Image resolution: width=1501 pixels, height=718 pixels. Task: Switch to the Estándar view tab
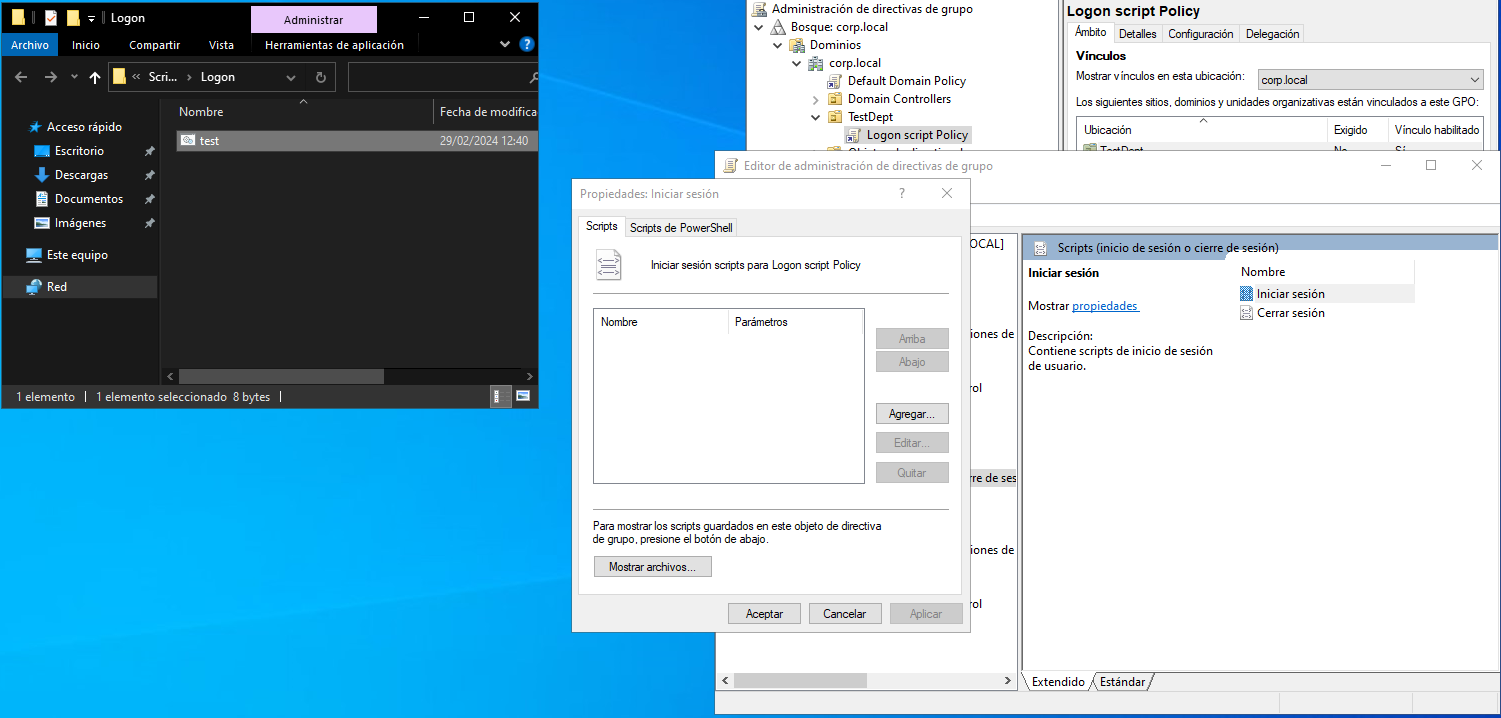point(1122,682)
